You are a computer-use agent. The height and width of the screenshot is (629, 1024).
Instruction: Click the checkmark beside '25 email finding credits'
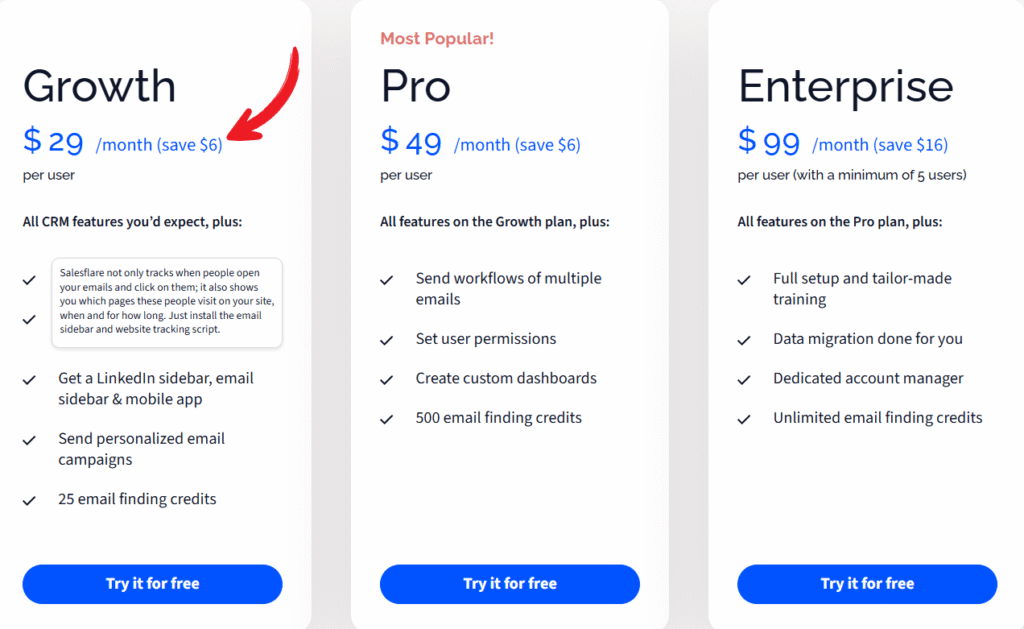pos(29,499)
